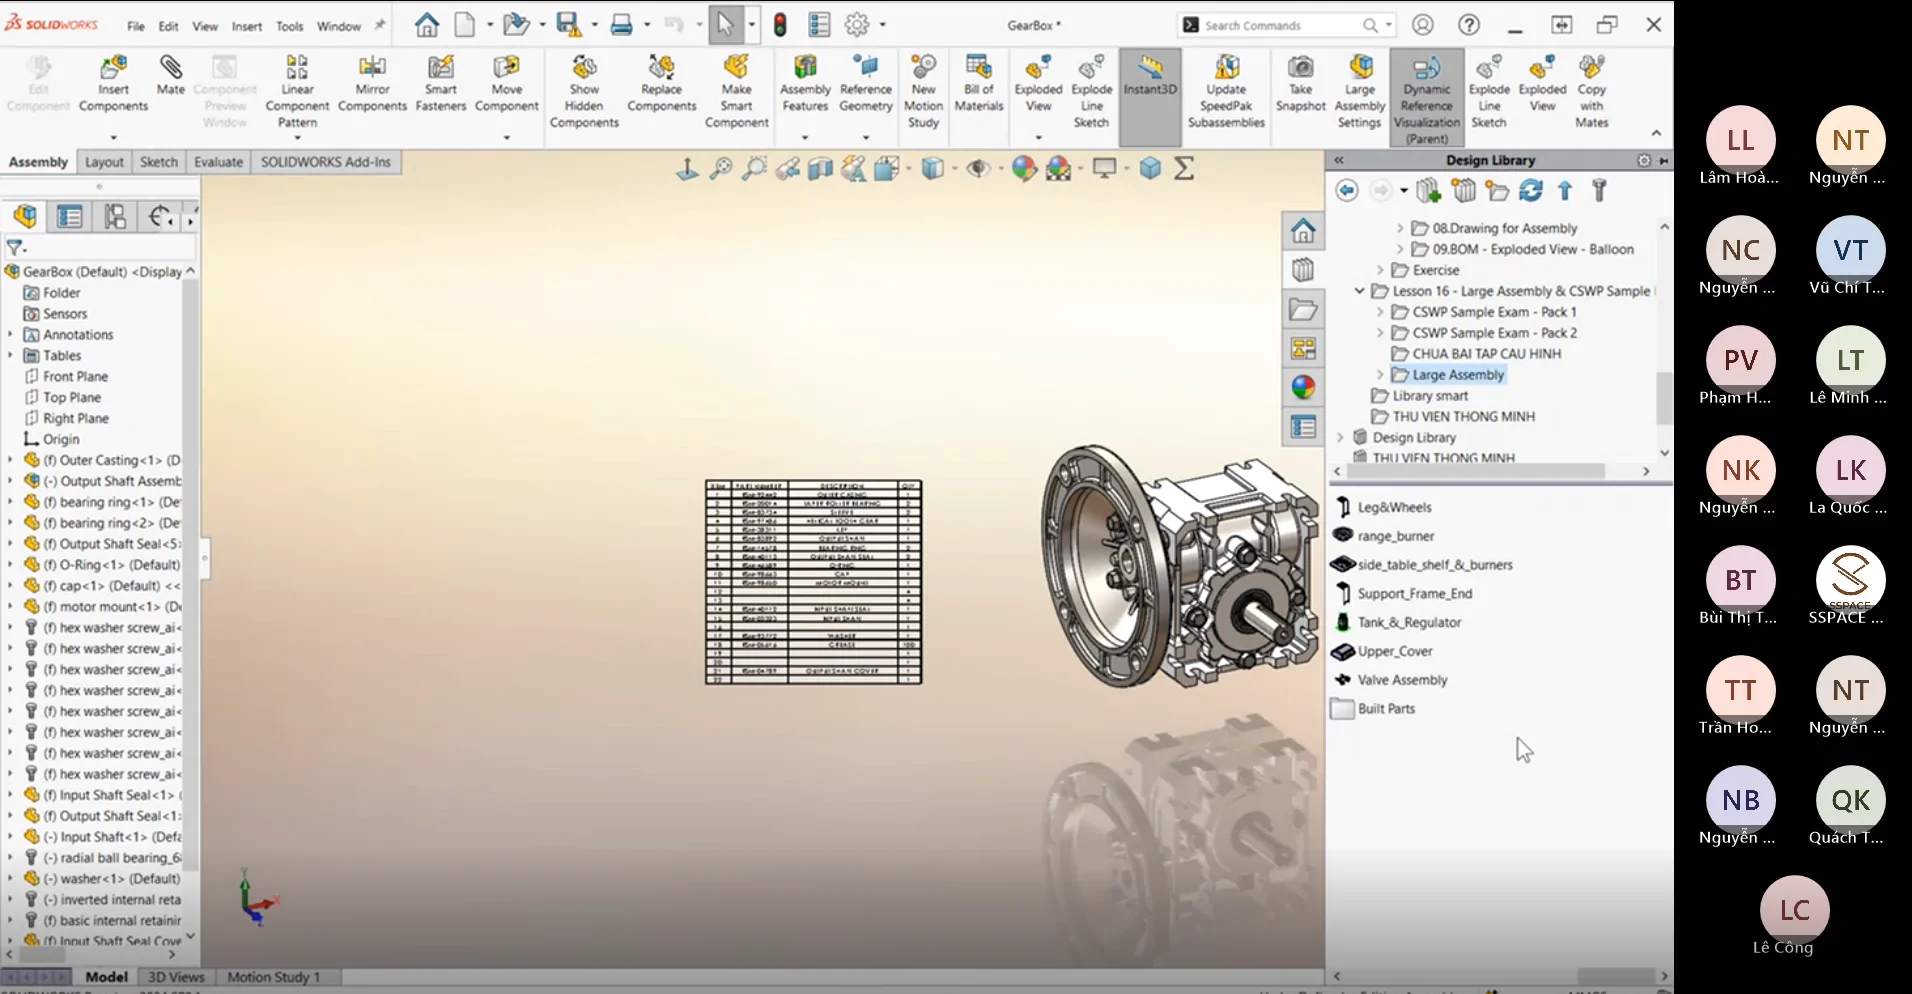The height and width of the screenshot is (994, 1912).
Task: Switch to the Sketch tab
Action: tap(158, 162)
